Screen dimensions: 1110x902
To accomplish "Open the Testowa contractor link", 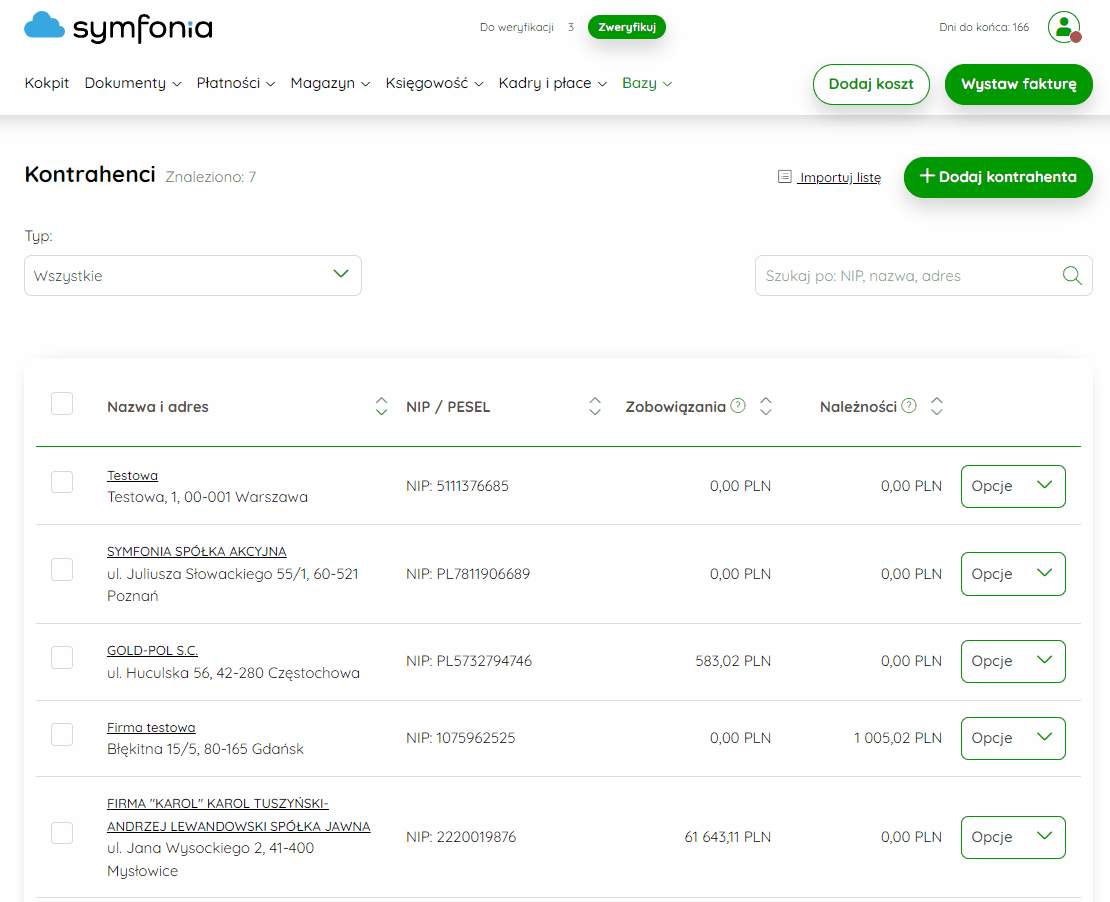I will pyautogui.click(x=132, y=476).
